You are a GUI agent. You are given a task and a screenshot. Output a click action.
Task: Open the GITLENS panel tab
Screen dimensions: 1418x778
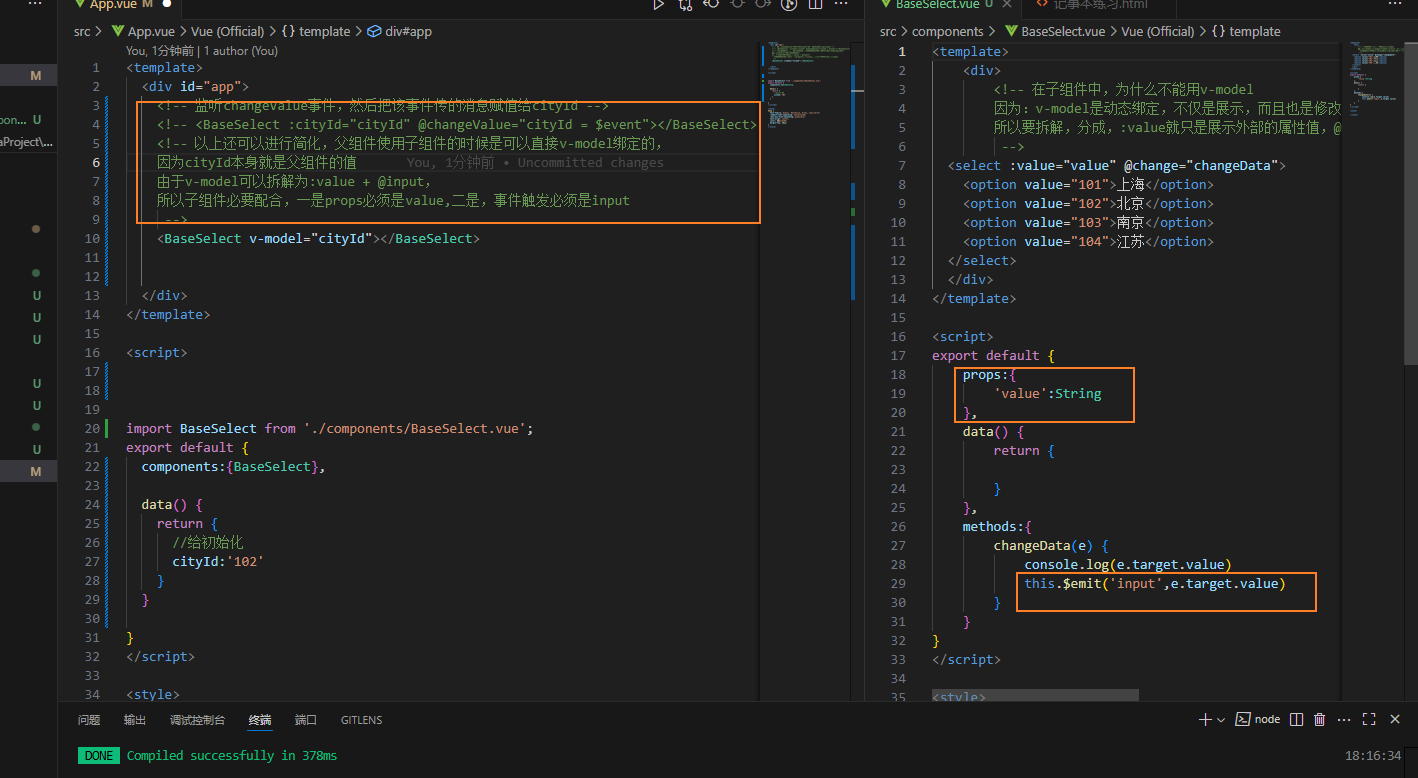click(x=361, y=720)
